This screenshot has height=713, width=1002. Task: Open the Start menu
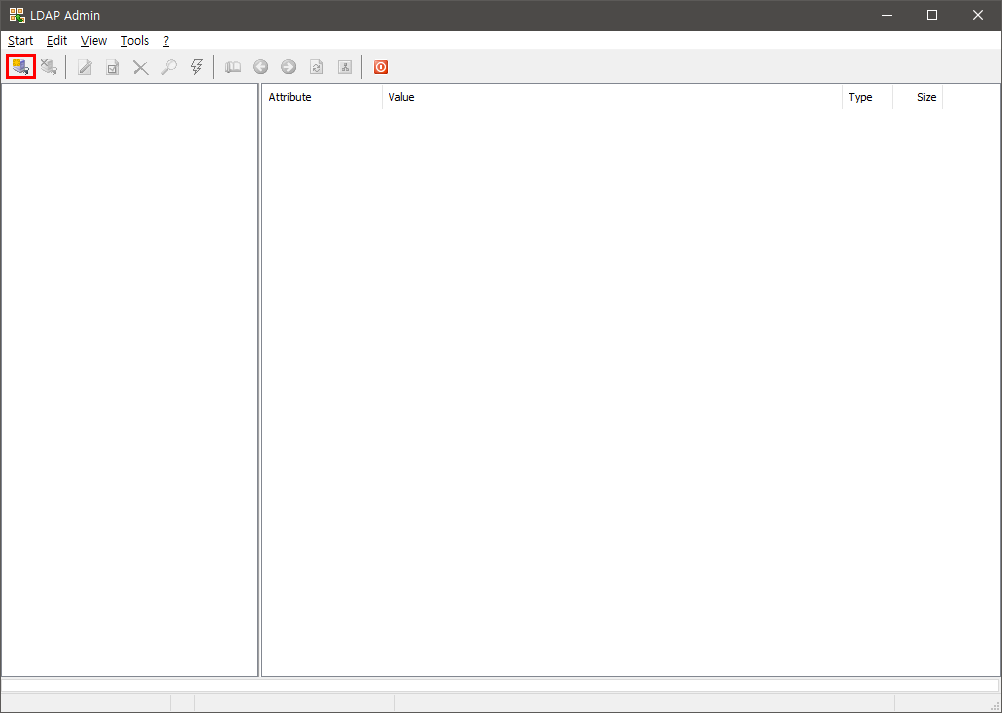(x=20, y=41)
